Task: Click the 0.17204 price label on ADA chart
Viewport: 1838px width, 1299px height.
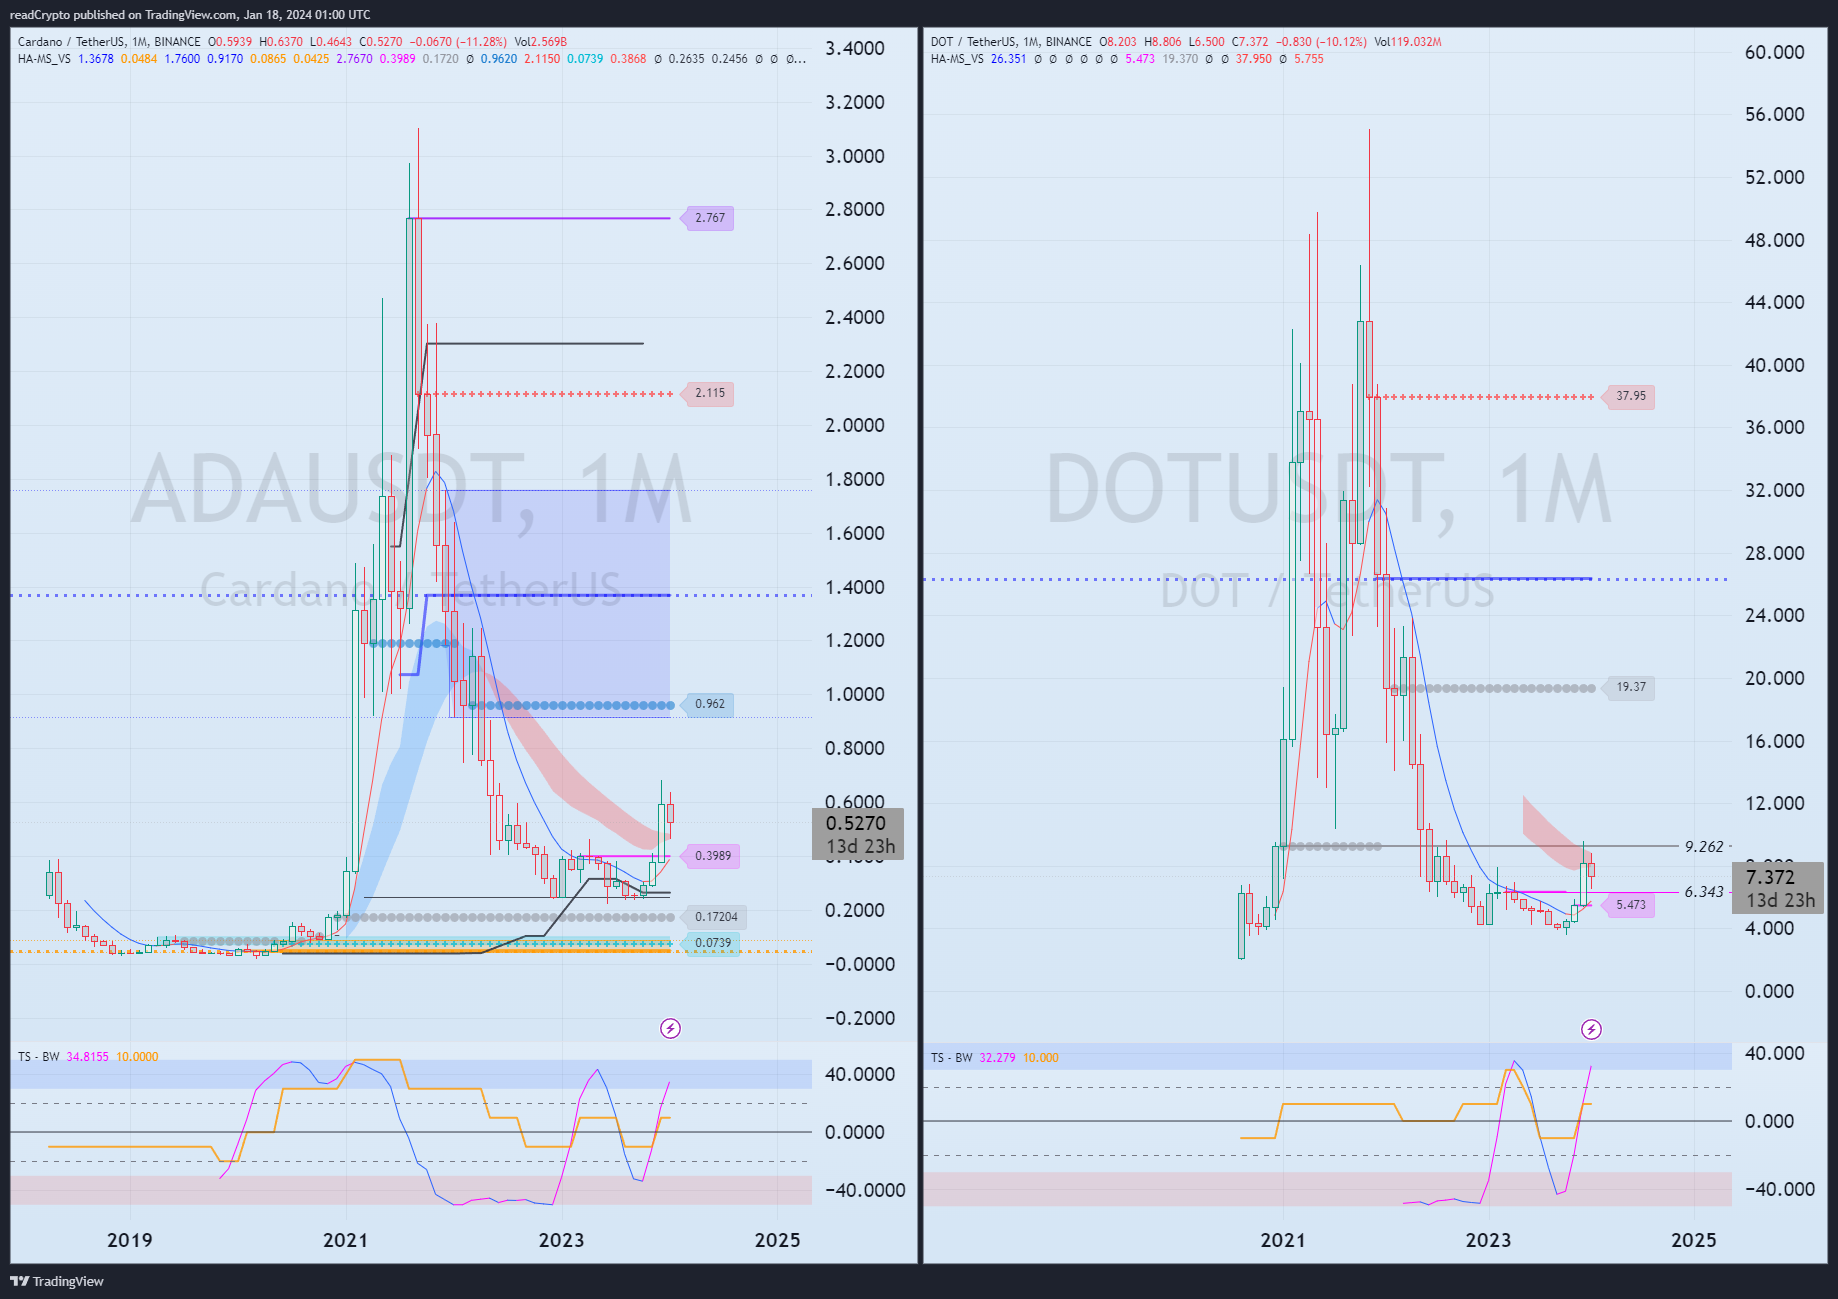Action: click(x=715, y=917)
